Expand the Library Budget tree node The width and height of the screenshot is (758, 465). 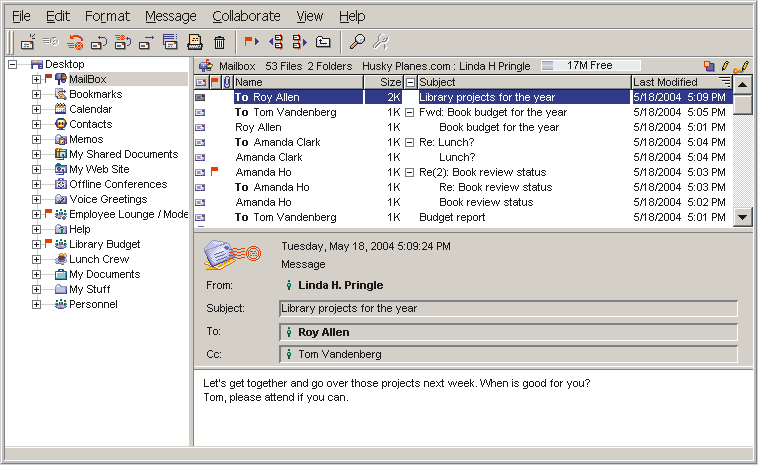pos(36,244)
